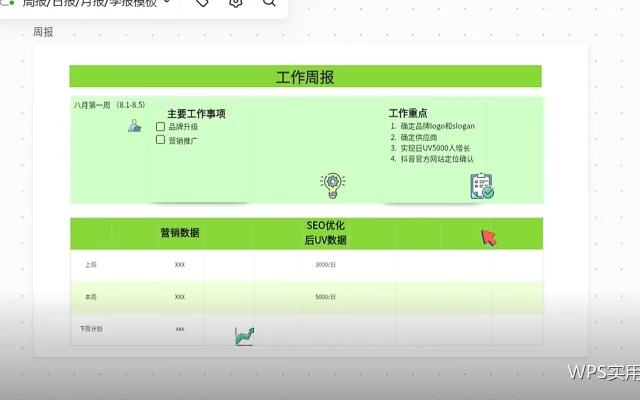Image resolution: width=640 pixels, height=400 pixels.
Task: Click the 工作周报 title banner
Action: pyautogui.click(x=305, y=76)
